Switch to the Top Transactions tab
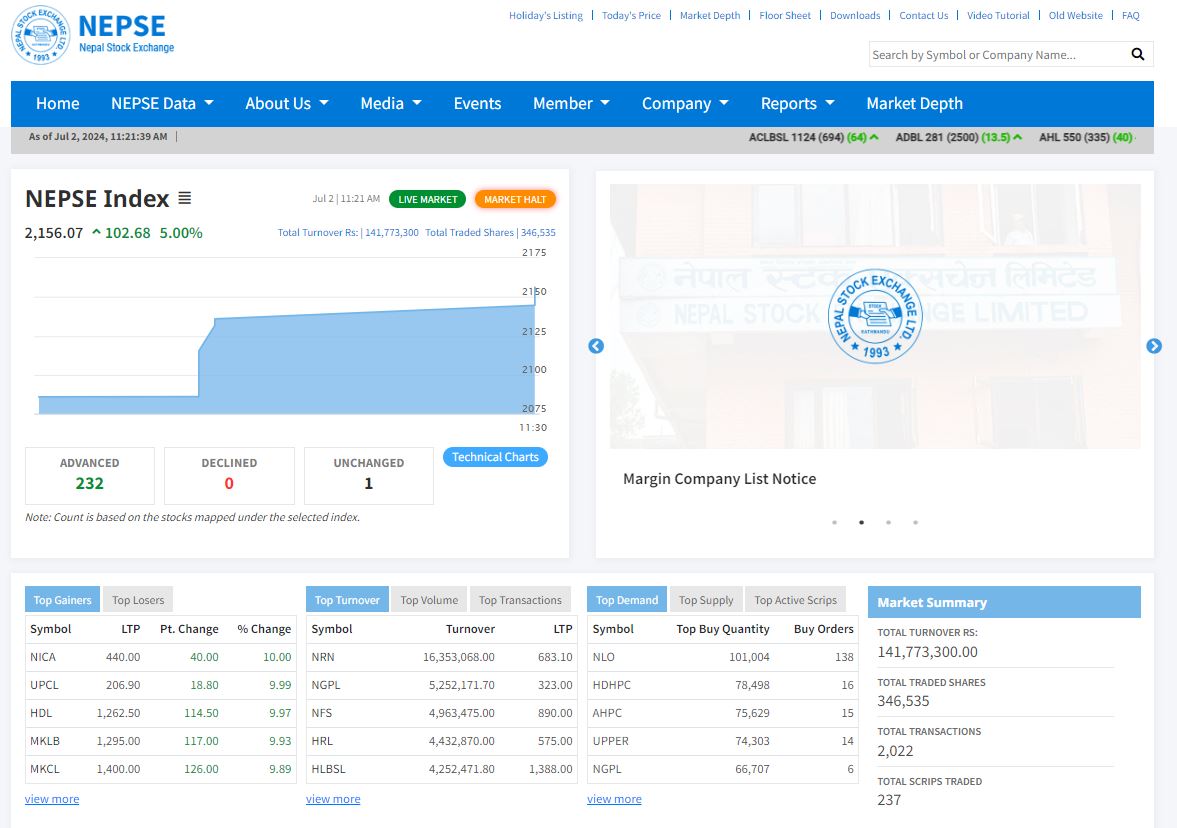 coord(520,600)
